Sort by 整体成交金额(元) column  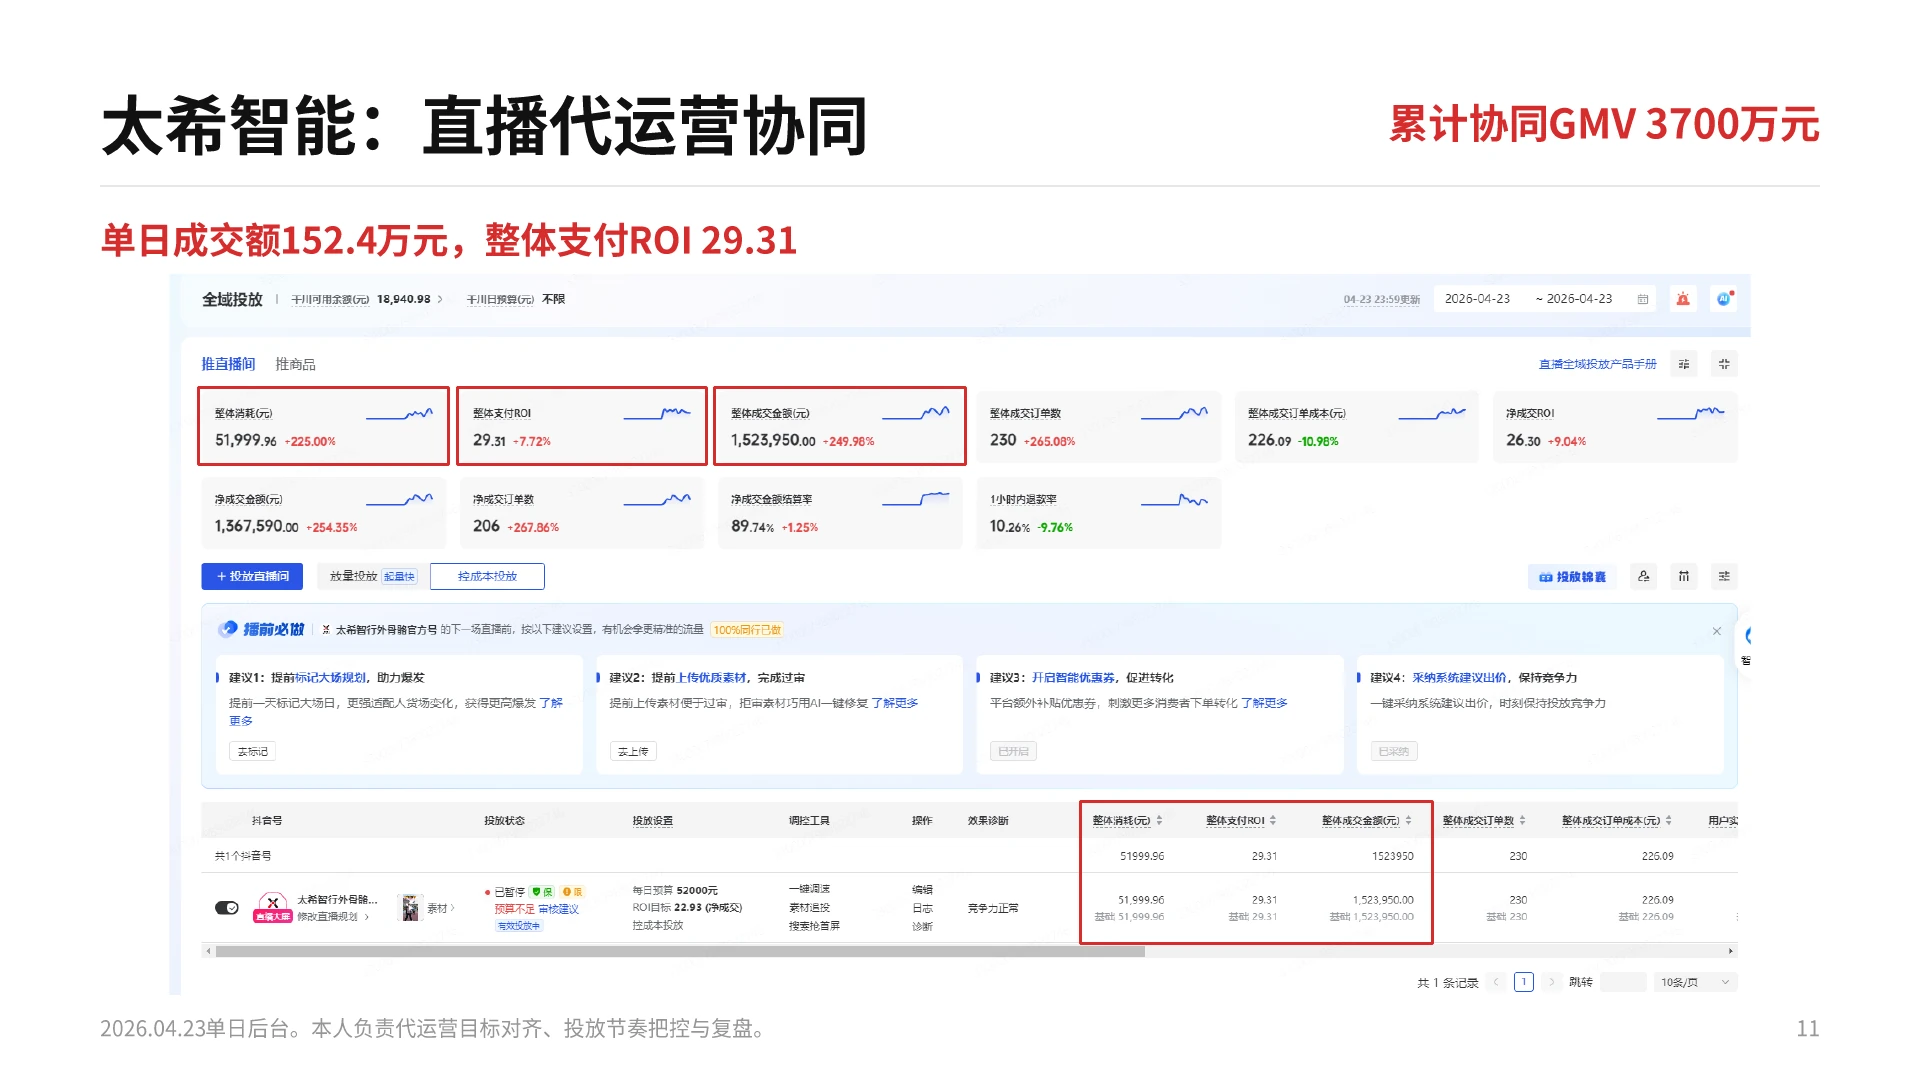[x=1408, y=820]
